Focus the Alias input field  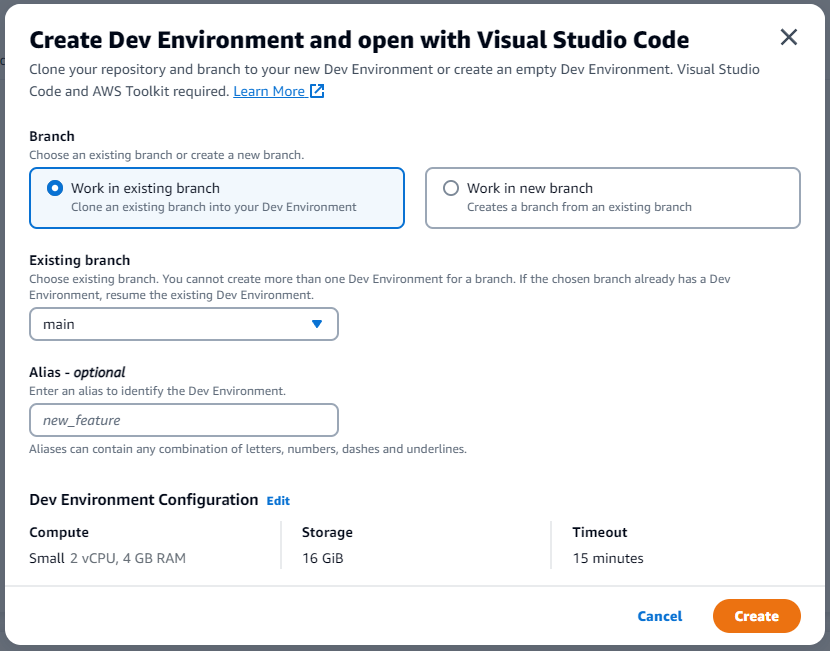click(184, 420)
